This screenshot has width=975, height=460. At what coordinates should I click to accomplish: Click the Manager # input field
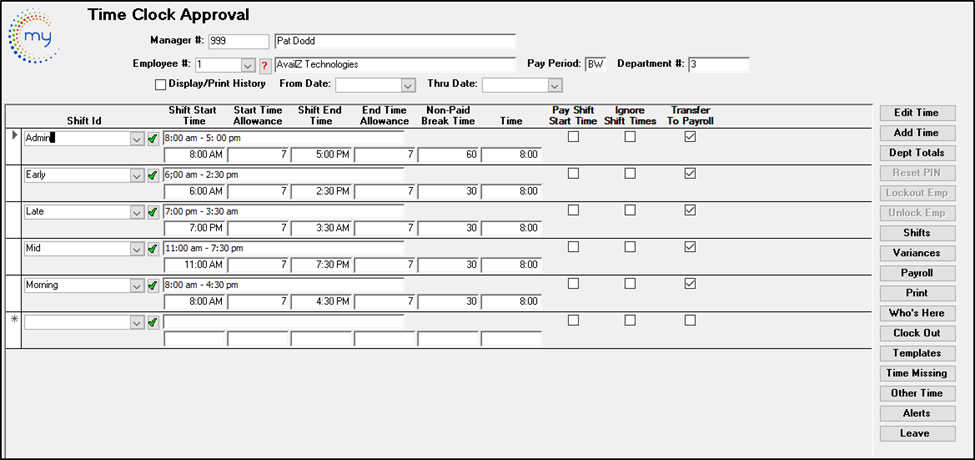238,42
